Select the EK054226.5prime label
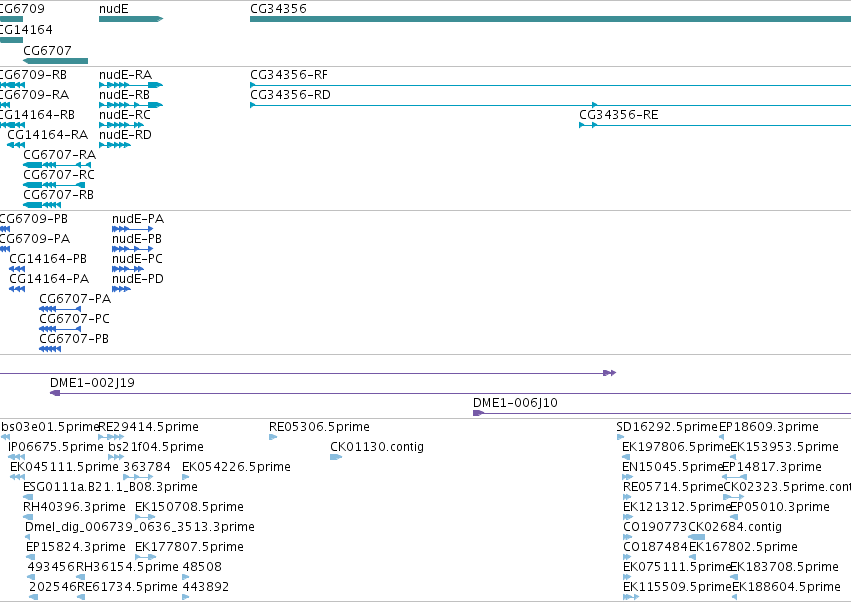Image resolution: width=851 pixels, height=602 pixels. tap(236, 467)
